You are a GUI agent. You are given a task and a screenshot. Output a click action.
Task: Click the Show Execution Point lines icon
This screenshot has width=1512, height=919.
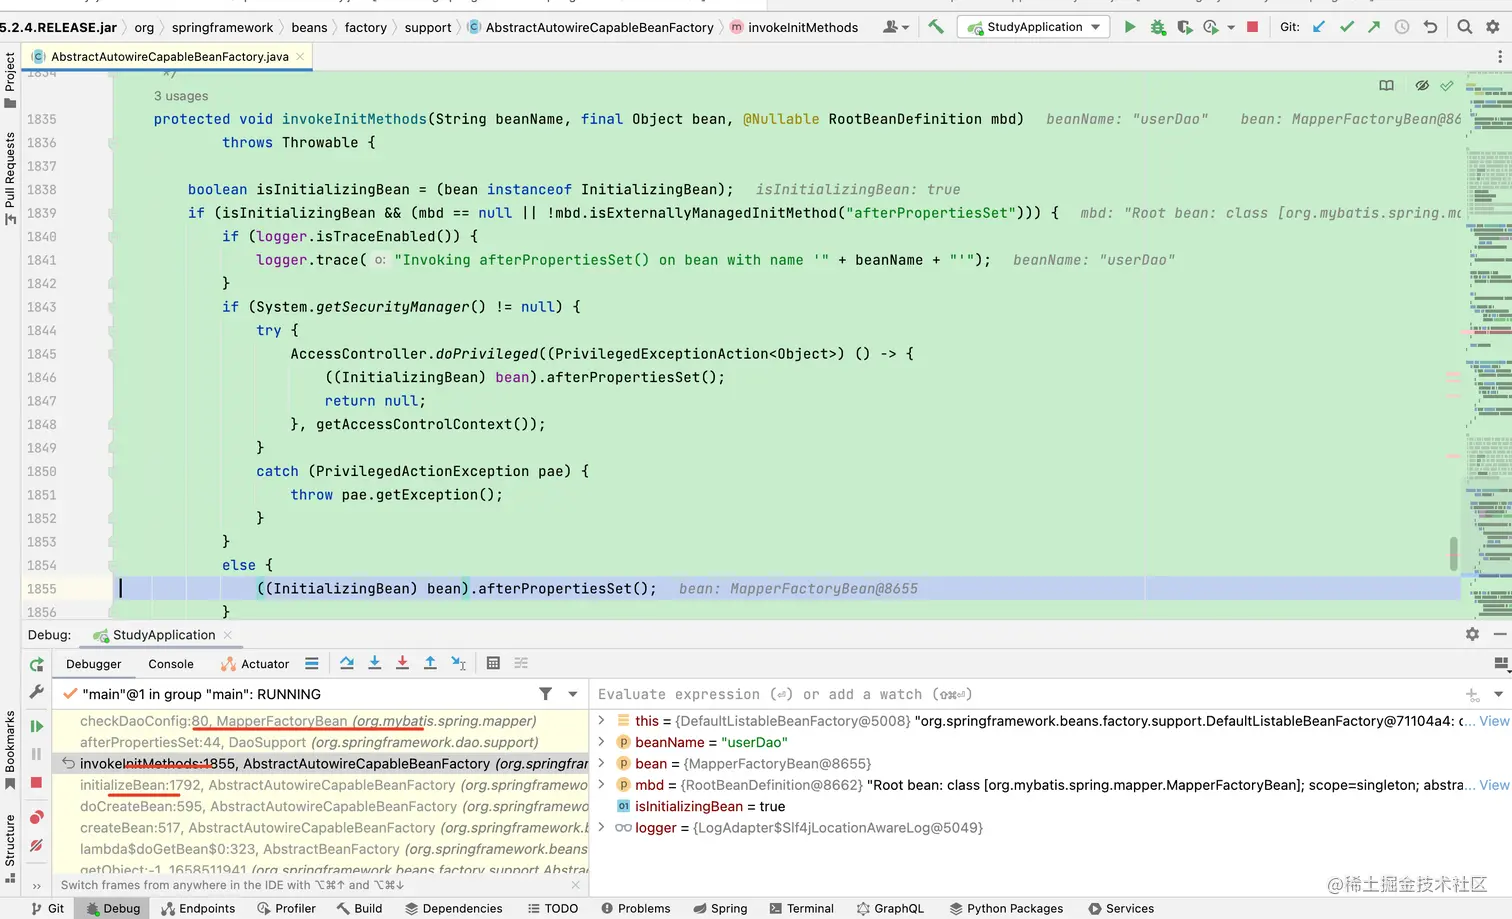tap(312, 663)
